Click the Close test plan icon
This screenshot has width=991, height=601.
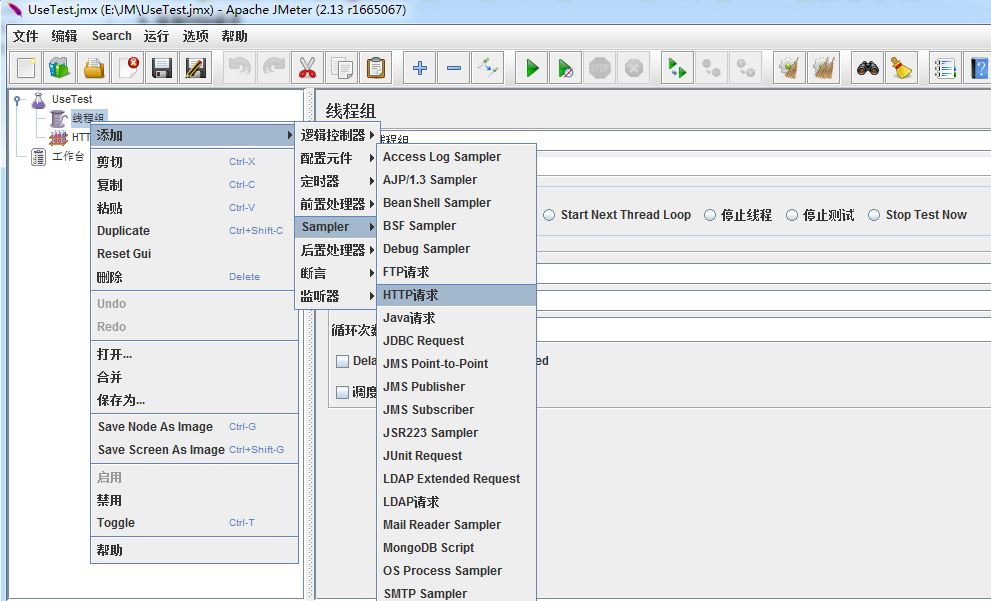pos(128,68)
